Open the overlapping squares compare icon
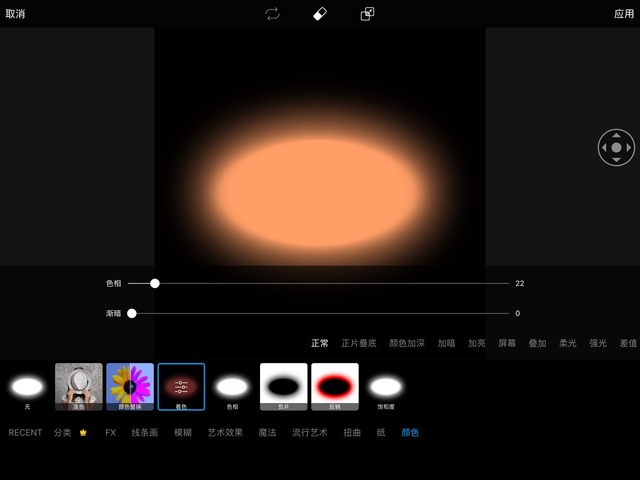The width and height of the screenshot is (640, 480). coord(367,14)
